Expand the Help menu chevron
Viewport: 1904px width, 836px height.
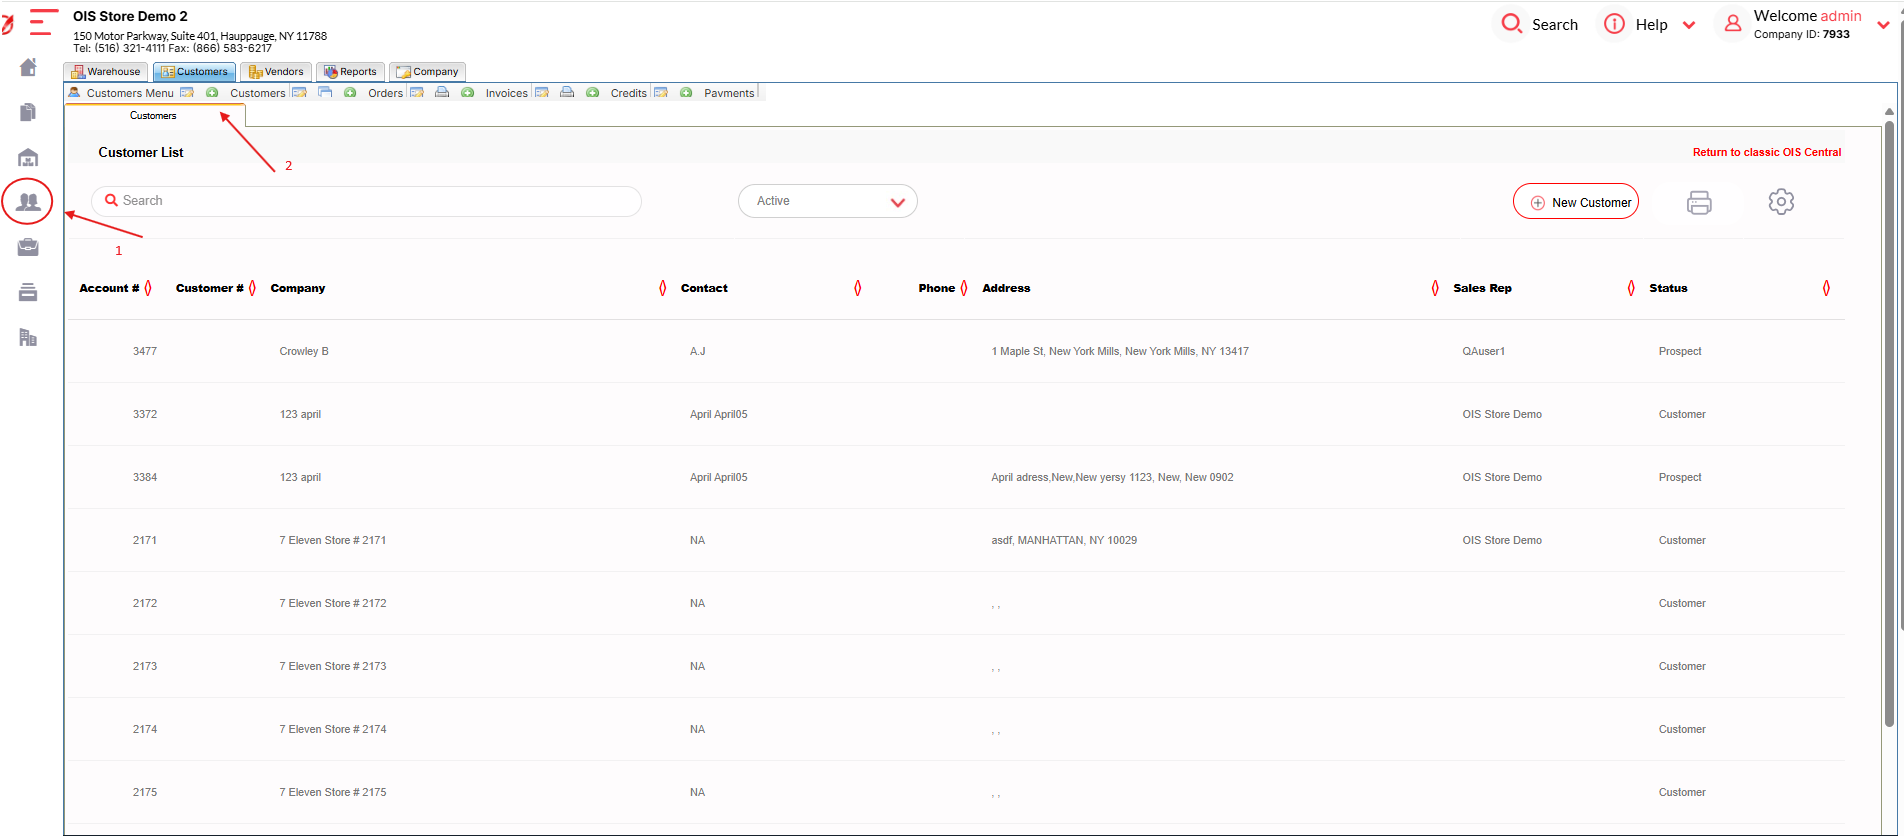1689,25
